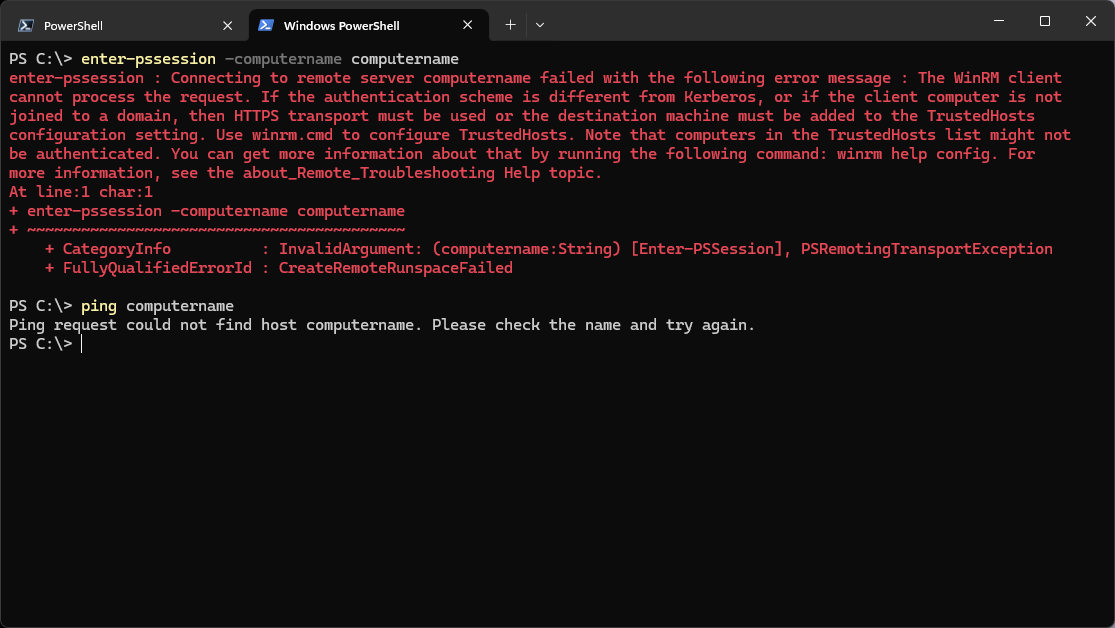Viewport: 1115px width, 628px height.
Task: Click the Windows PowerShell tab icon
Action: pos(266,25)
